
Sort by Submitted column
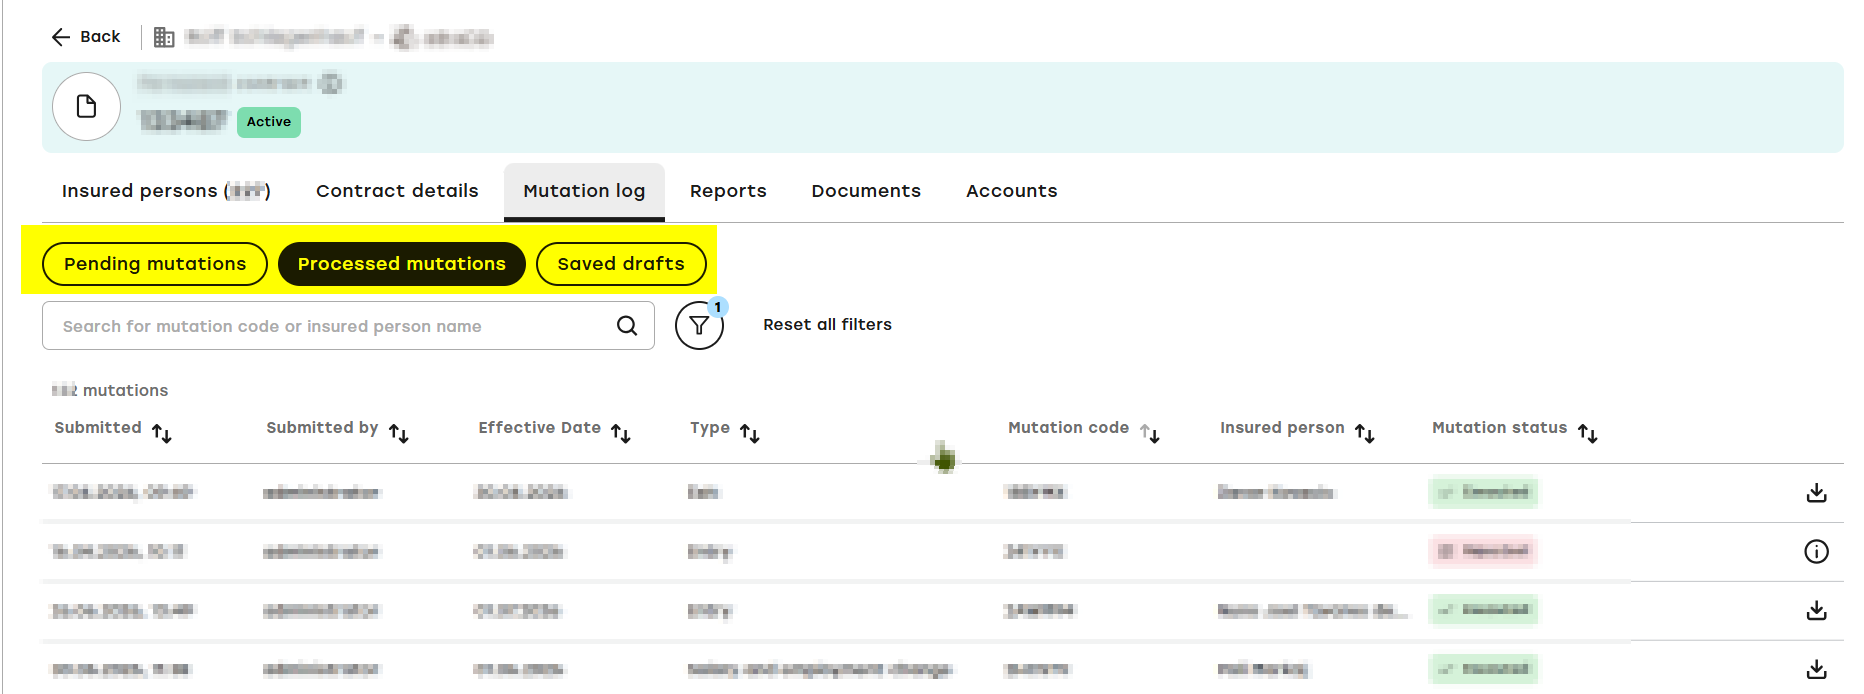162,433
